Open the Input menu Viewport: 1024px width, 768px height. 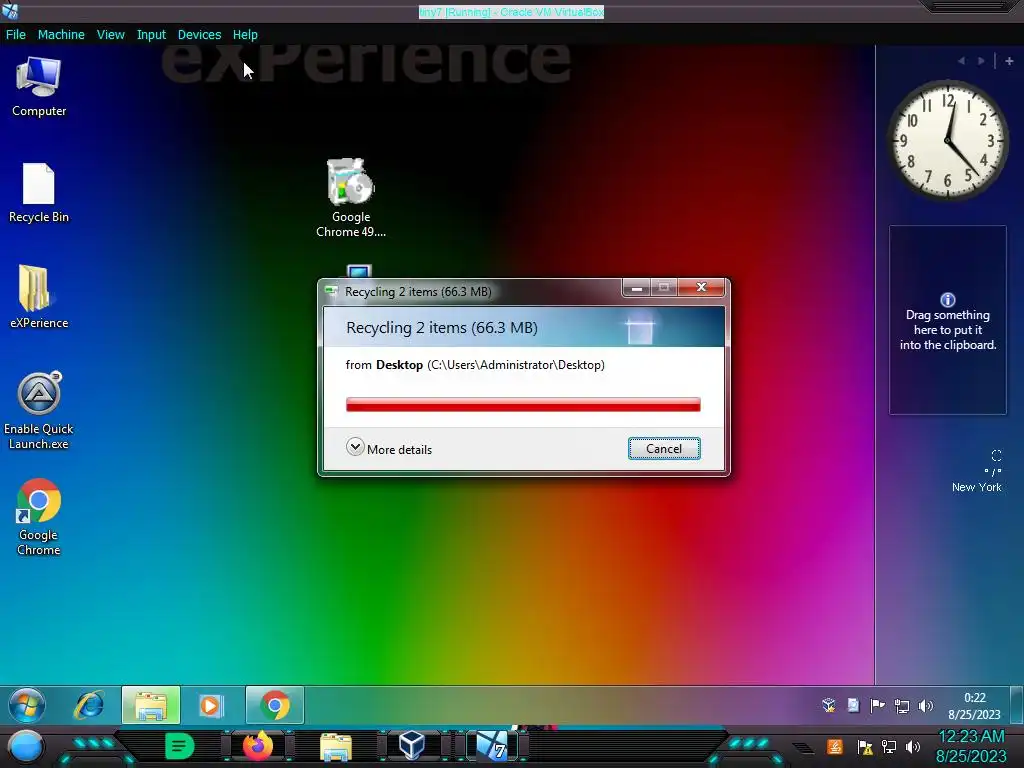[x=151, y=35]
